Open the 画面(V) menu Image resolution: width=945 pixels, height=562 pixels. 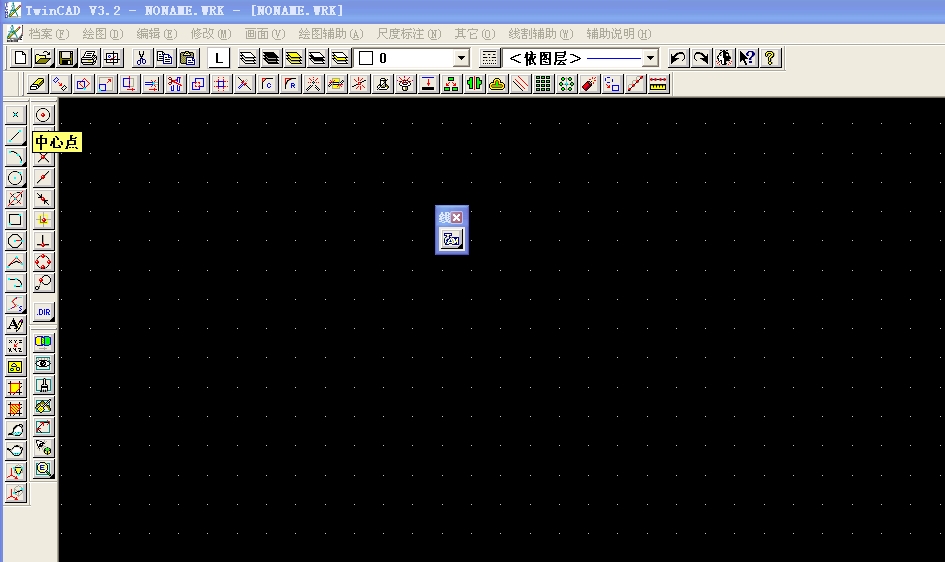pyautogui.click(x=265, y=34)
